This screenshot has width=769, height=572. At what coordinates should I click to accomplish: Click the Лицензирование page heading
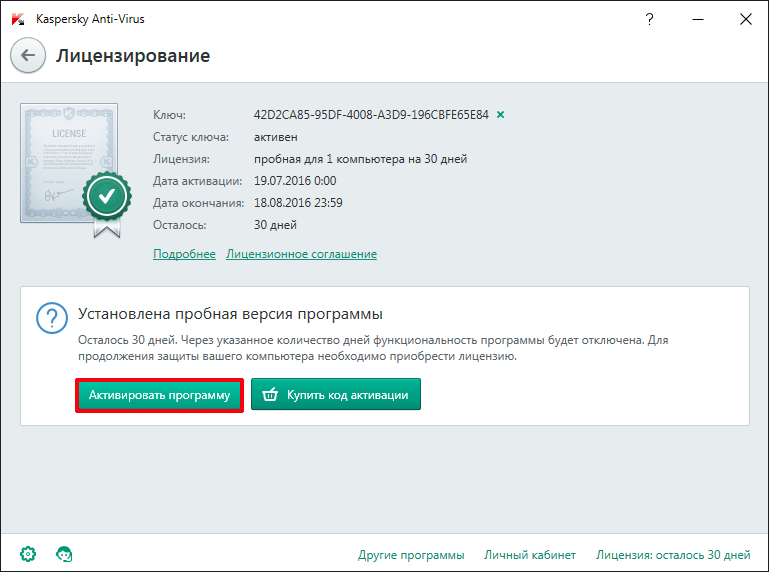pos(133,56)
